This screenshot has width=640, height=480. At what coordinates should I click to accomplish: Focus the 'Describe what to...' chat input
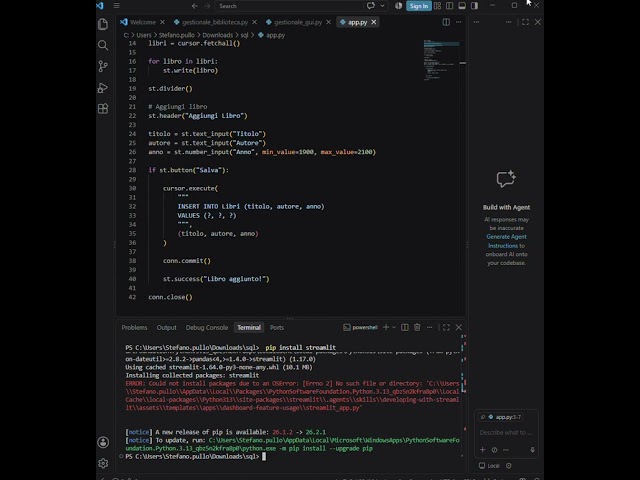coord(507,433)
